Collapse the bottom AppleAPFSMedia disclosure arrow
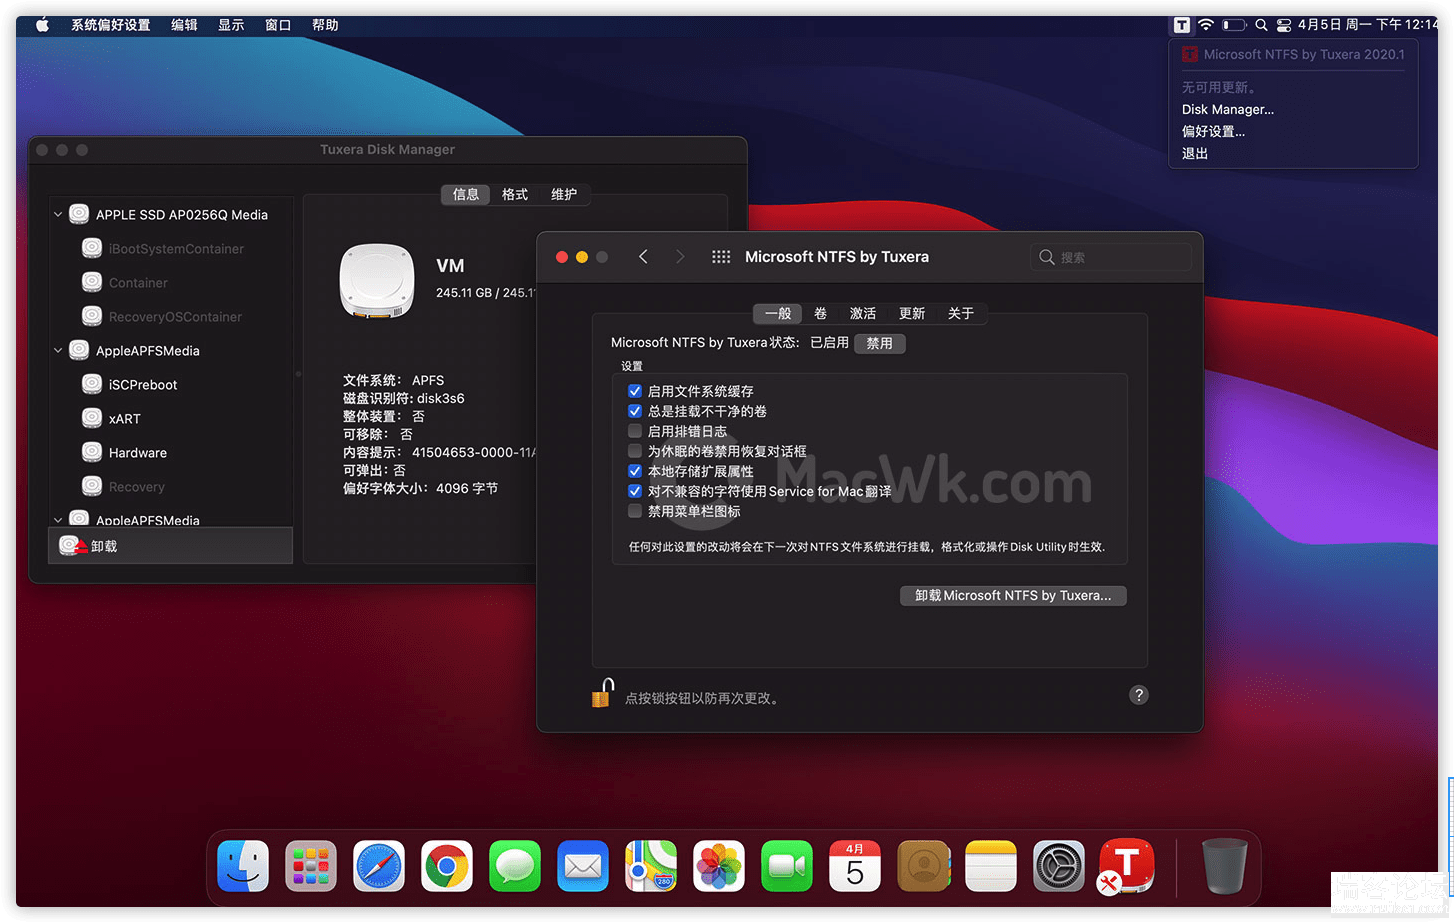 [58, 520]
